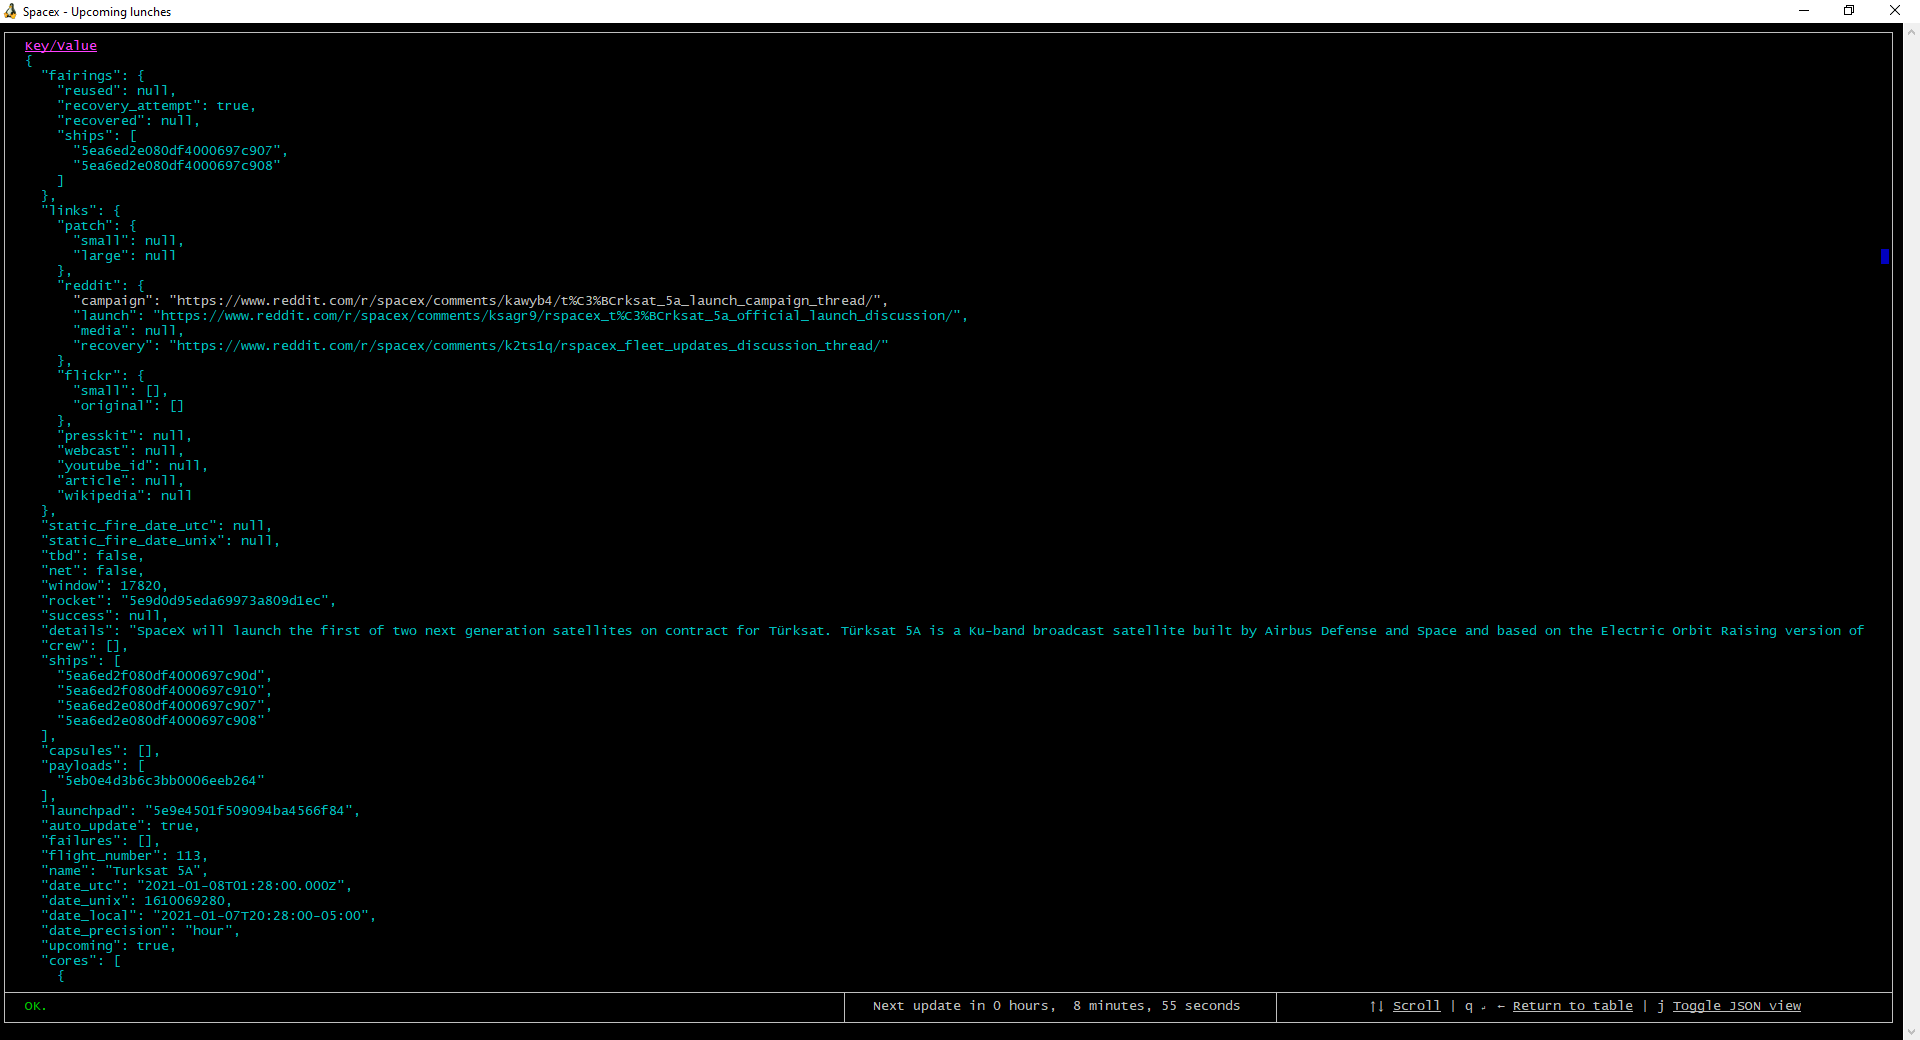
Task: Click the window scrollbar up arrow
Action: [1911, 32]
